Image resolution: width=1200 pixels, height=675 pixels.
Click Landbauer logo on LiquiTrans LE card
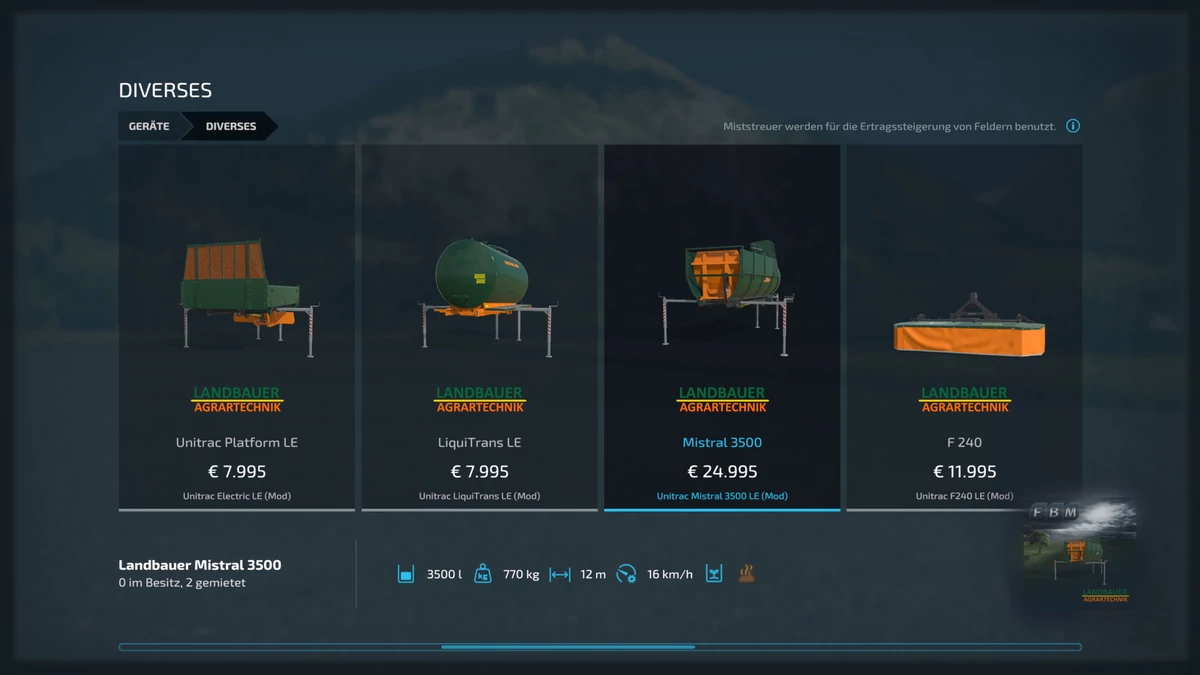(480, 400)
